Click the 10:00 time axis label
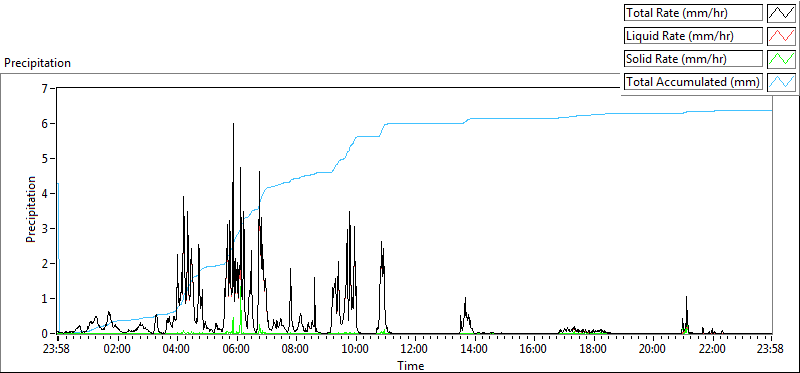This screenshot has height=373, width=800. click(355, 350)
